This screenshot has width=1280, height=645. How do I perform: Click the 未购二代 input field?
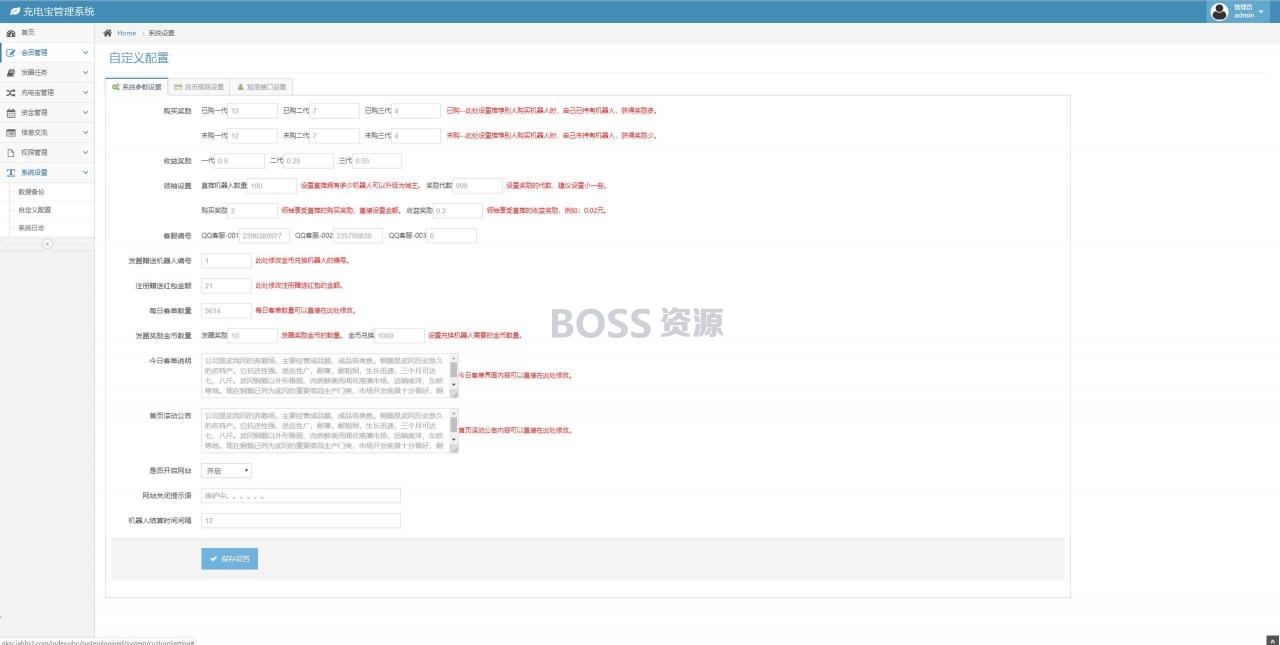pos(334,135)
